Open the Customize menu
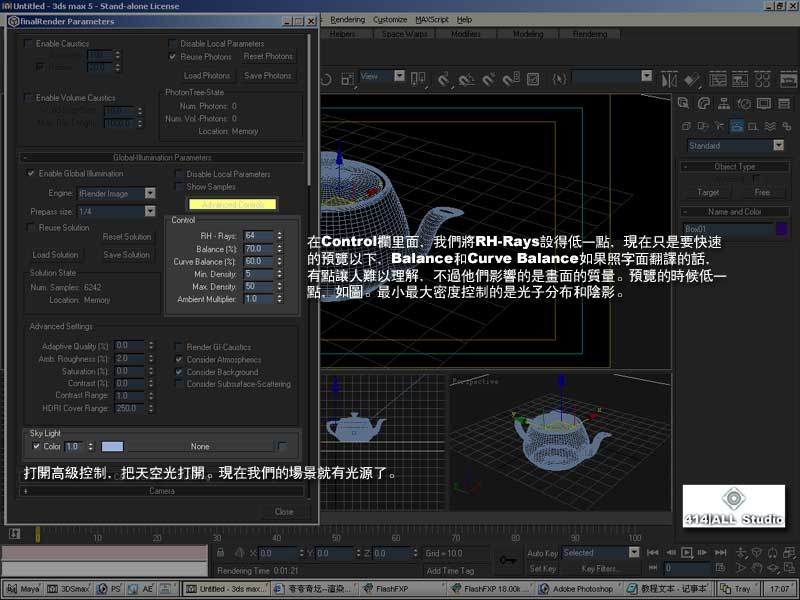The image size is (800, 600). pos(390,19)
